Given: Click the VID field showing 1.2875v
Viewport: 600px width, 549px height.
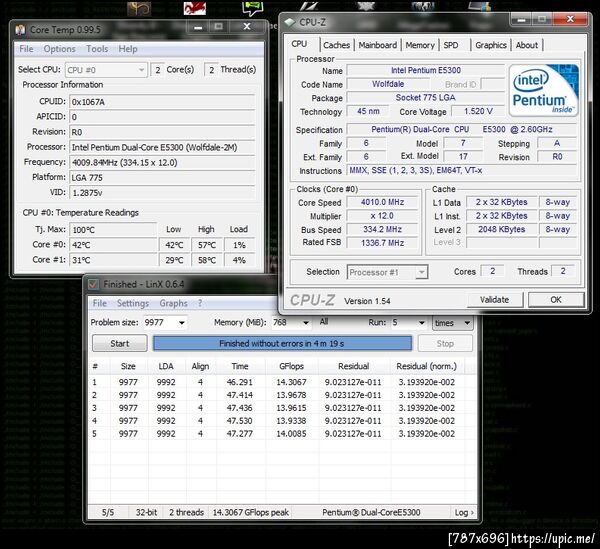Looking at the screenshot, I should point(162,193).
